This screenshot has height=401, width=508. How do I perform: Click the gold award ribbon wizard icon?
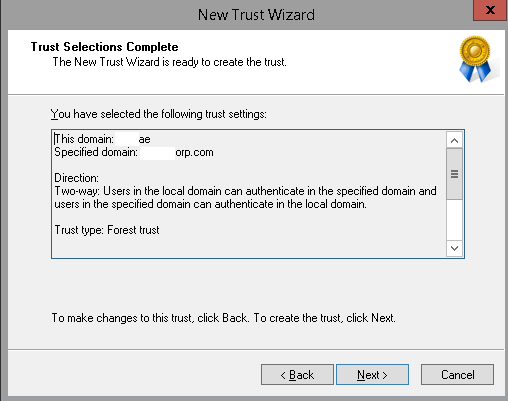click(476, 59)
